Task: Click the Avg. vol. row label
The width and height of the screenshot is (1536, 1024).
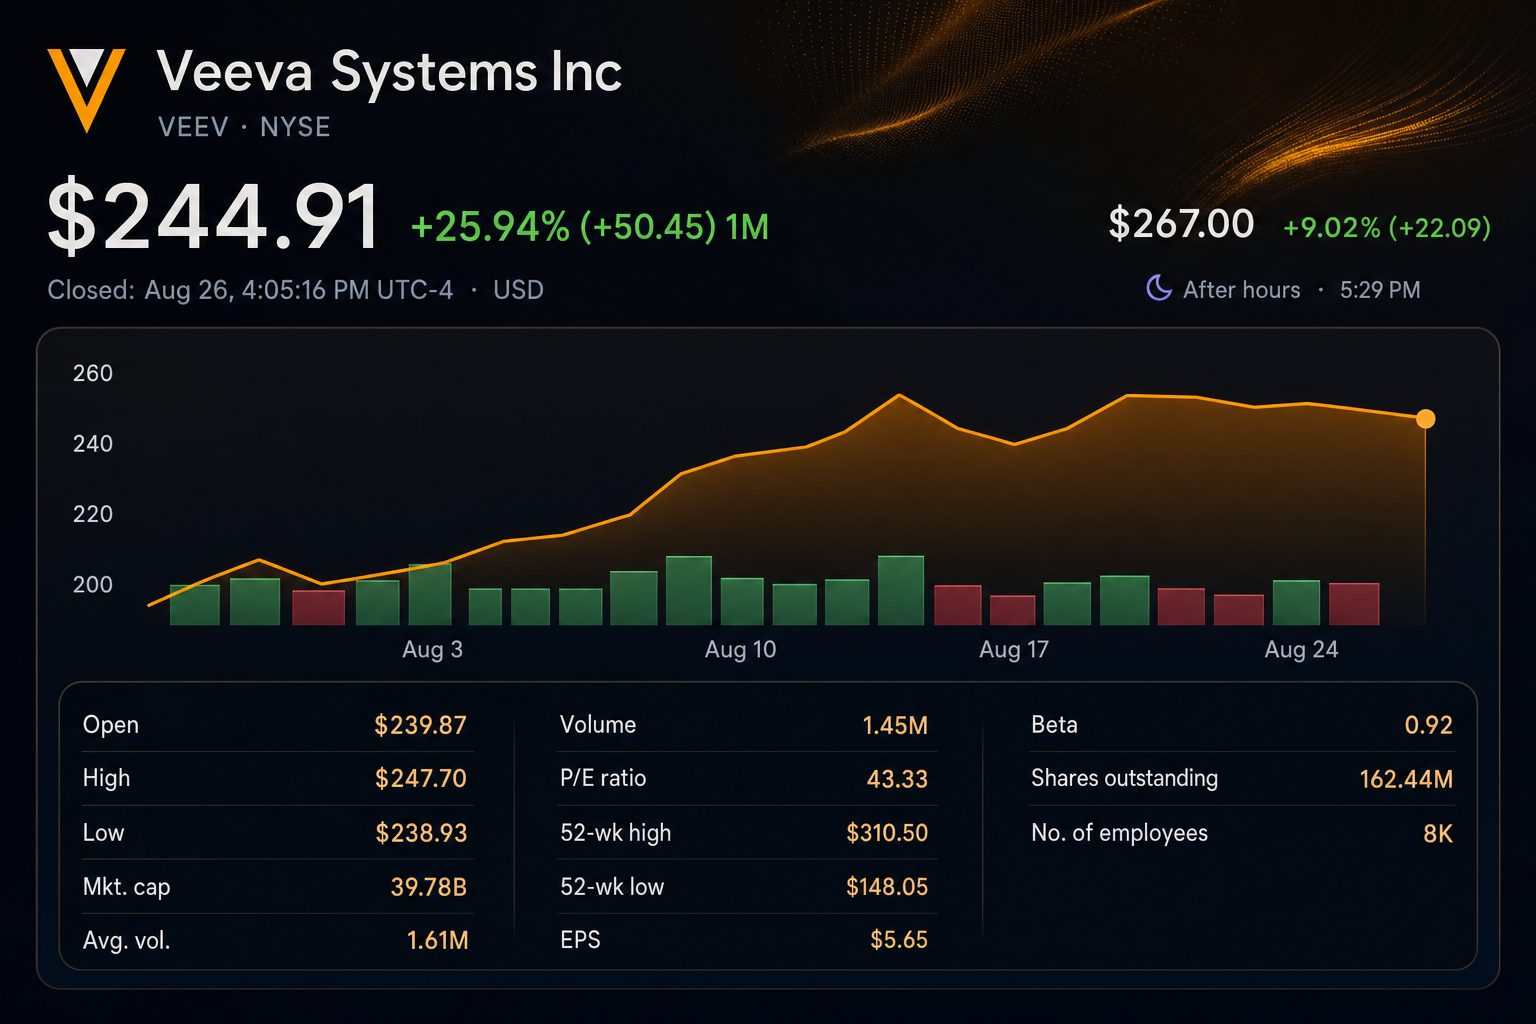Action: [127, 941]
